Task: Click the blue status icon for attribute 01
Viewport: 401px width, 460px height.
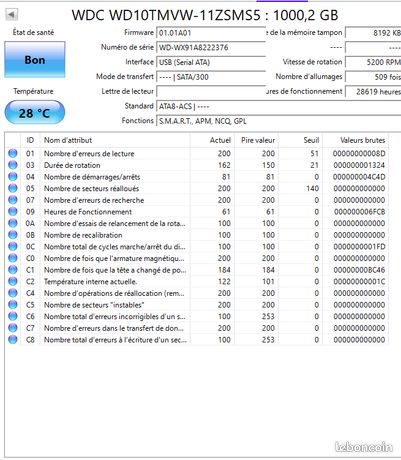Action: pyautogui.click(x=13, y=153)
